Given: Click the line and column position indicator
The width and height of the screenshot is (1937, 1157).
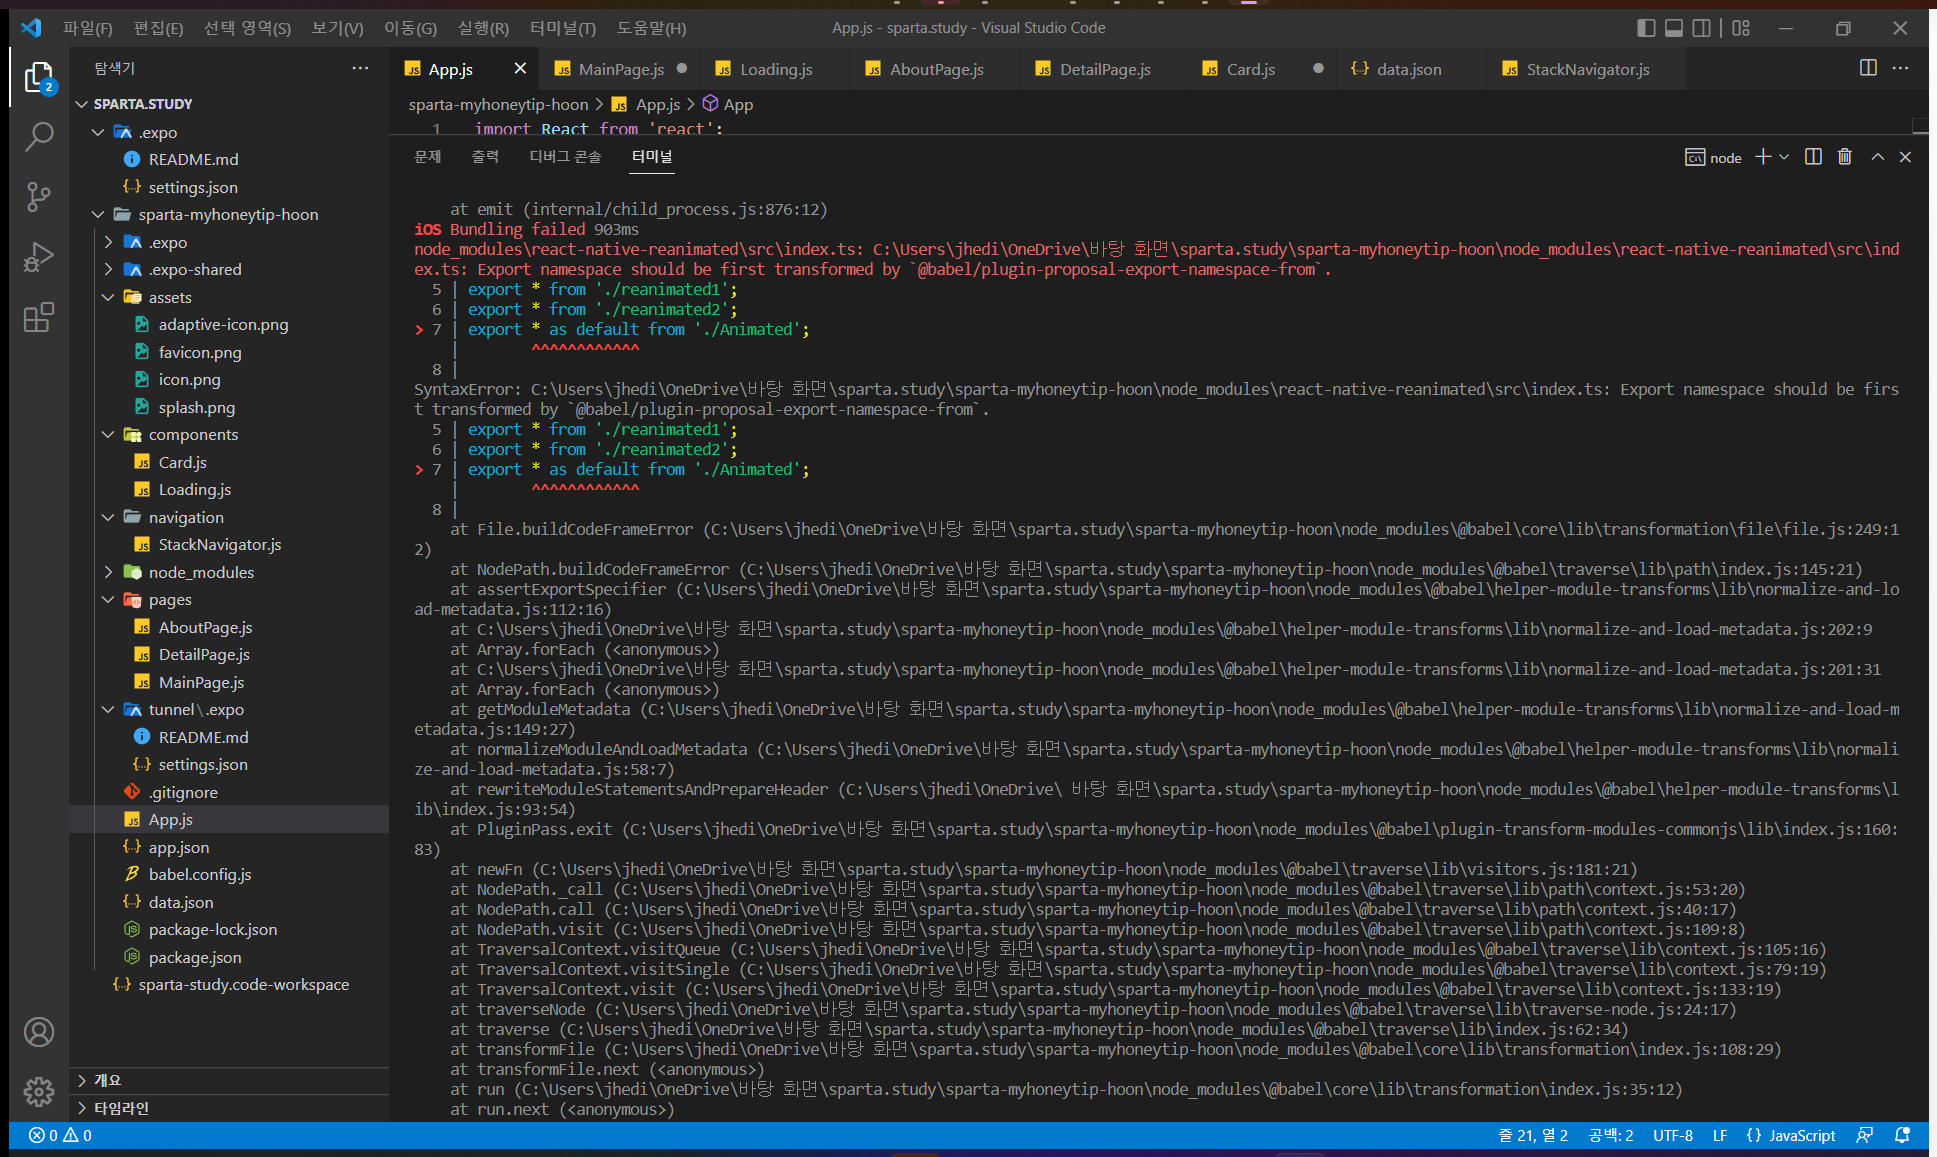Looking at the screenshot, I should pos(1533,1135).
